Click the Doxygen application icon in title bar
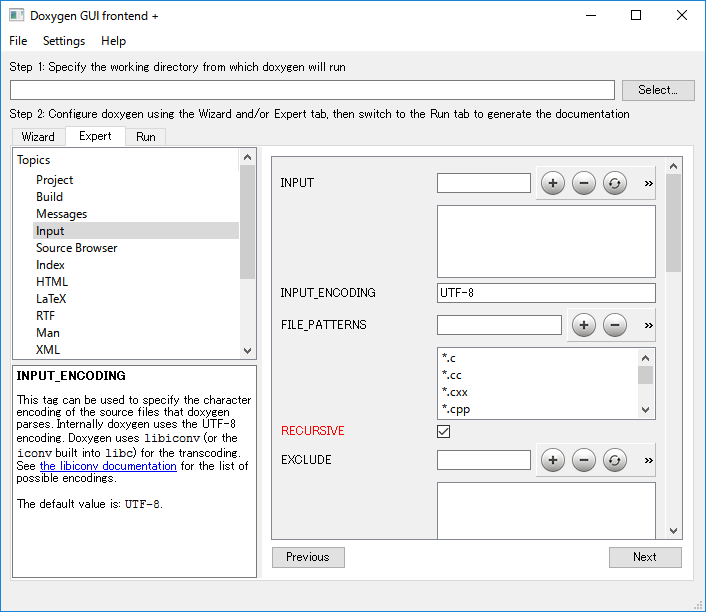 coord(17,15)
